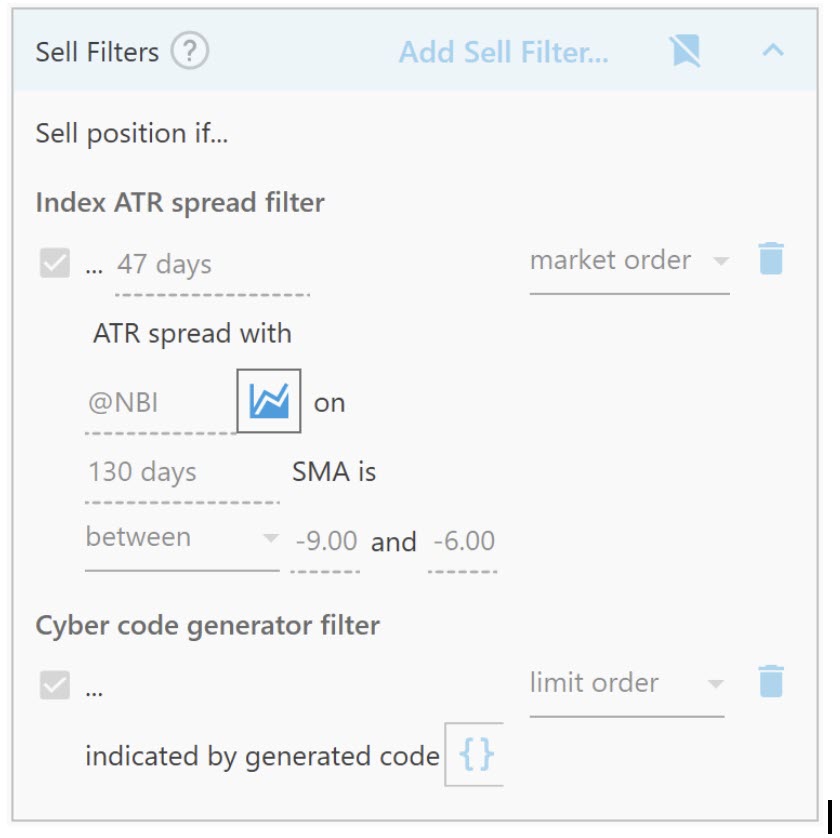Open the limit order type dropdown

[x=626, y=684]
